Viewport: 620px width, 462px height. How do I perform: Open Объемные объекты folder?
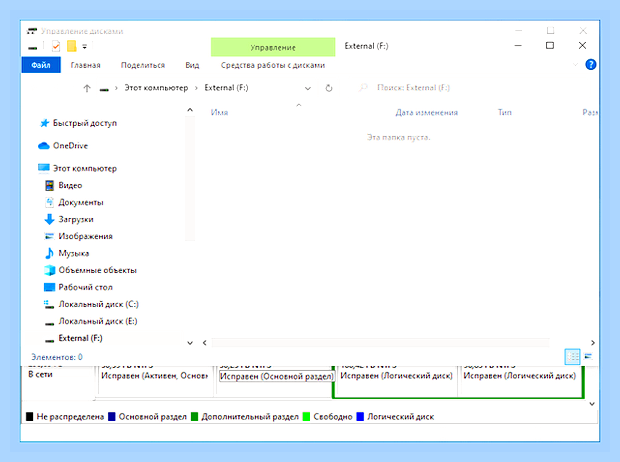97,270
